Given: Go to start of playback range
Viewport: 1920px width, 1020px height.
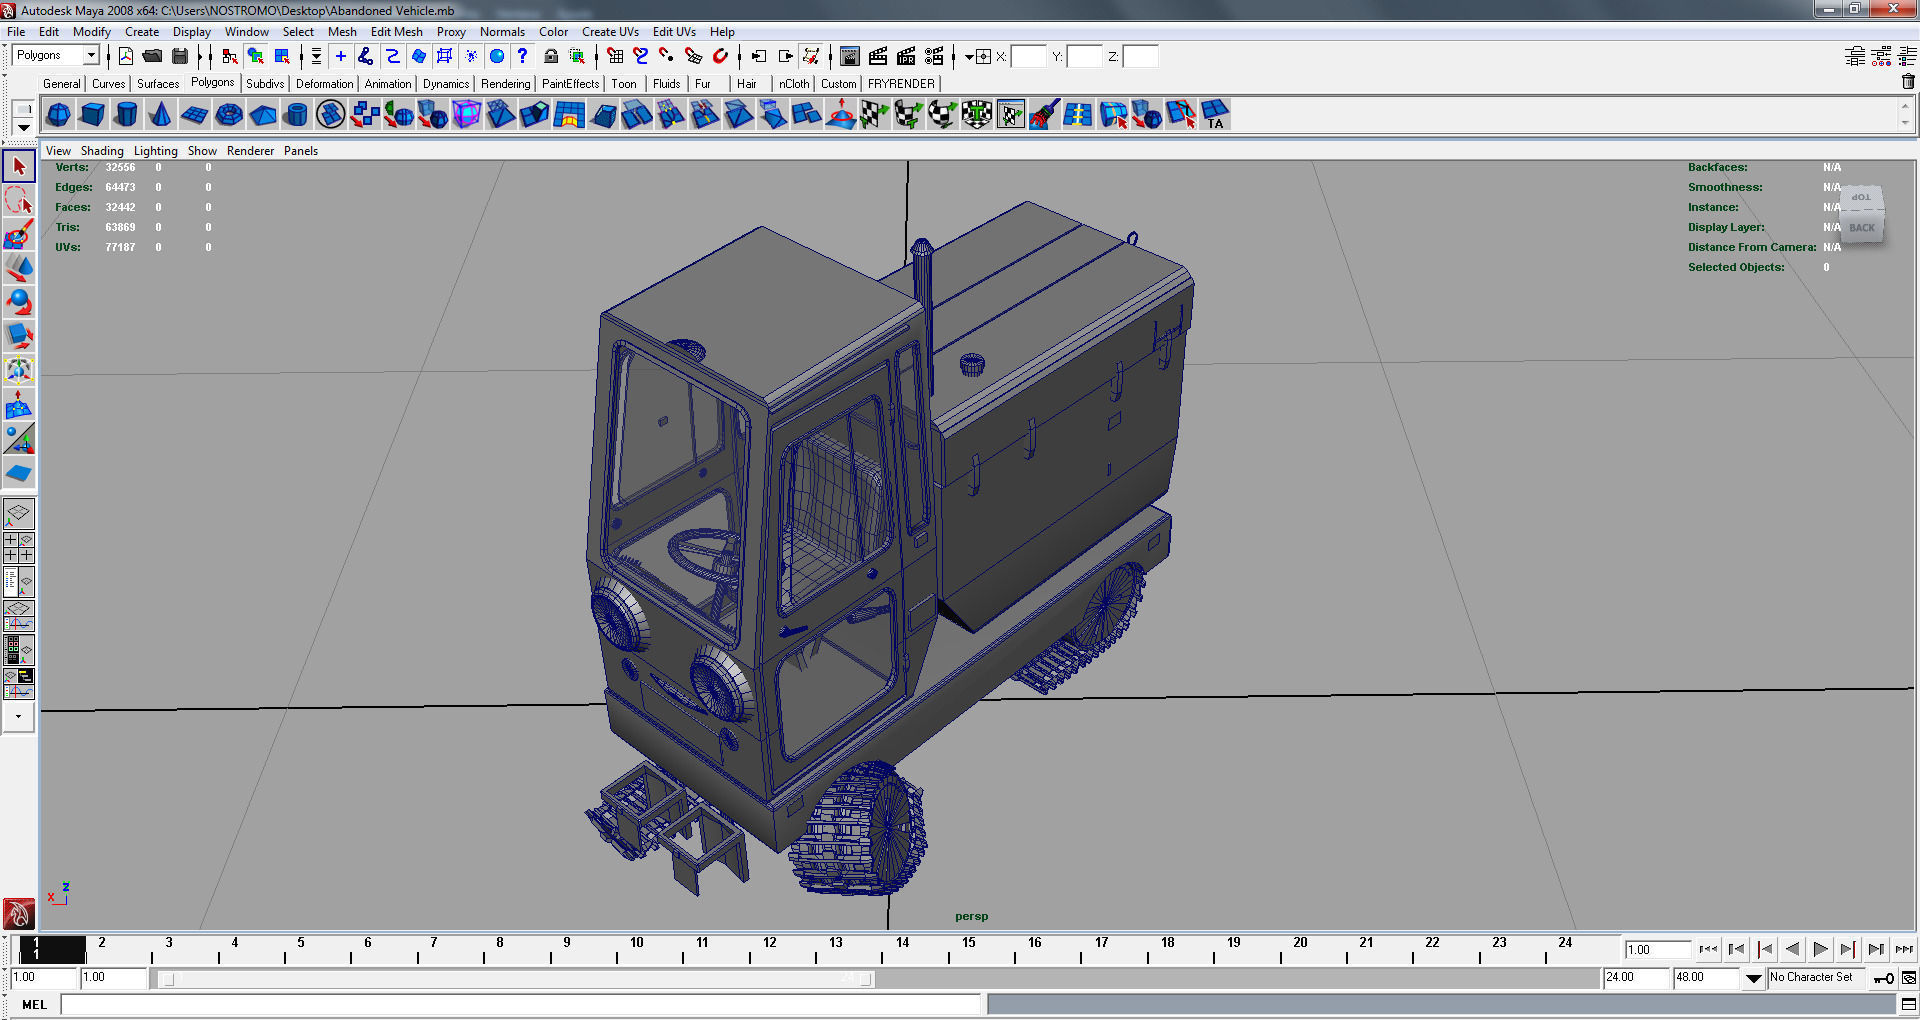Looking at the screenshot, I should 1708,950.
